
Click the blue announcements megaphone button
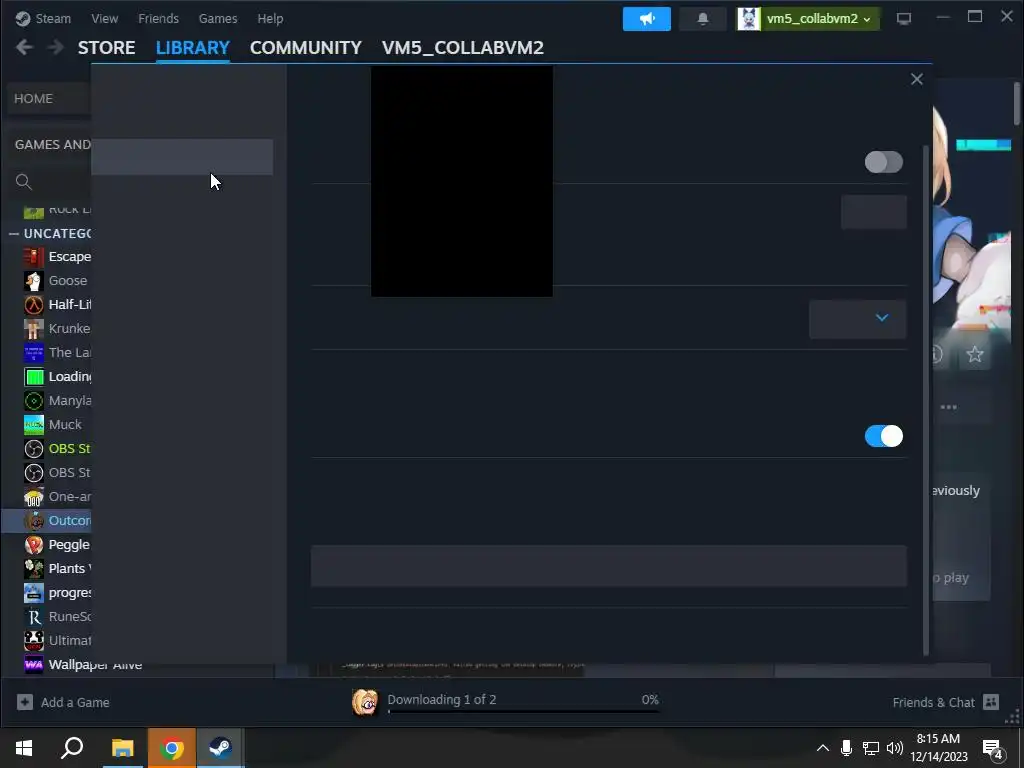(647, 19)
